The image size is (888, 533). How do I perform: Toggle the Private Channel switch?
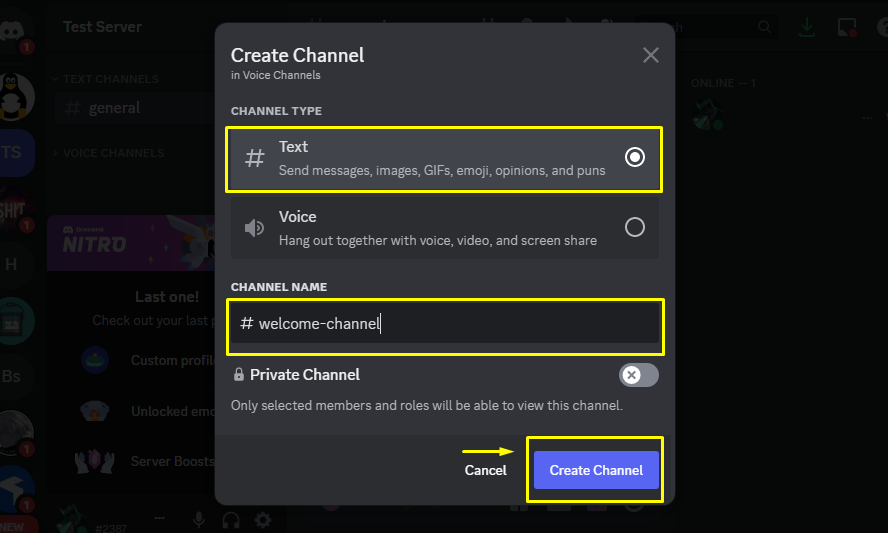pos(638,375)
